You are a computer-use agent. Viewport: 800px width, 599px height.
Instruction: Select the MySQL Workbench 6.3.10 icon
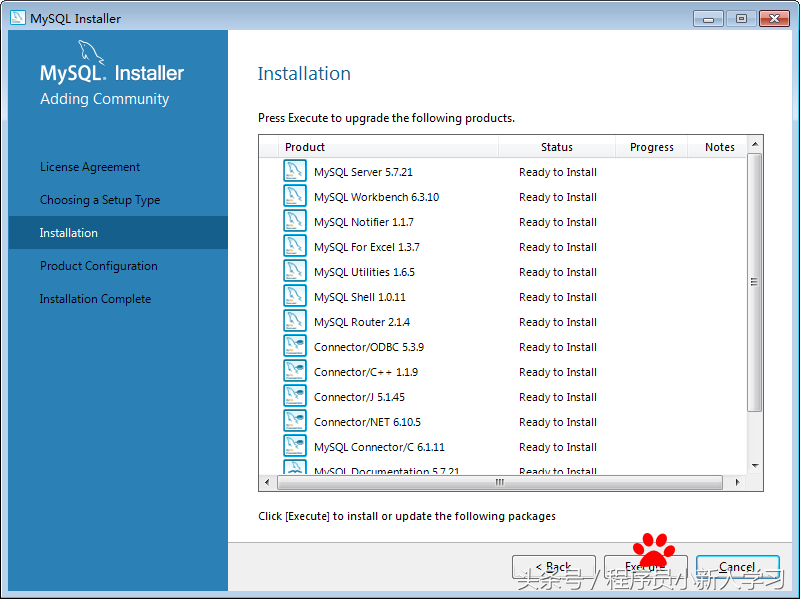[294, 195]
